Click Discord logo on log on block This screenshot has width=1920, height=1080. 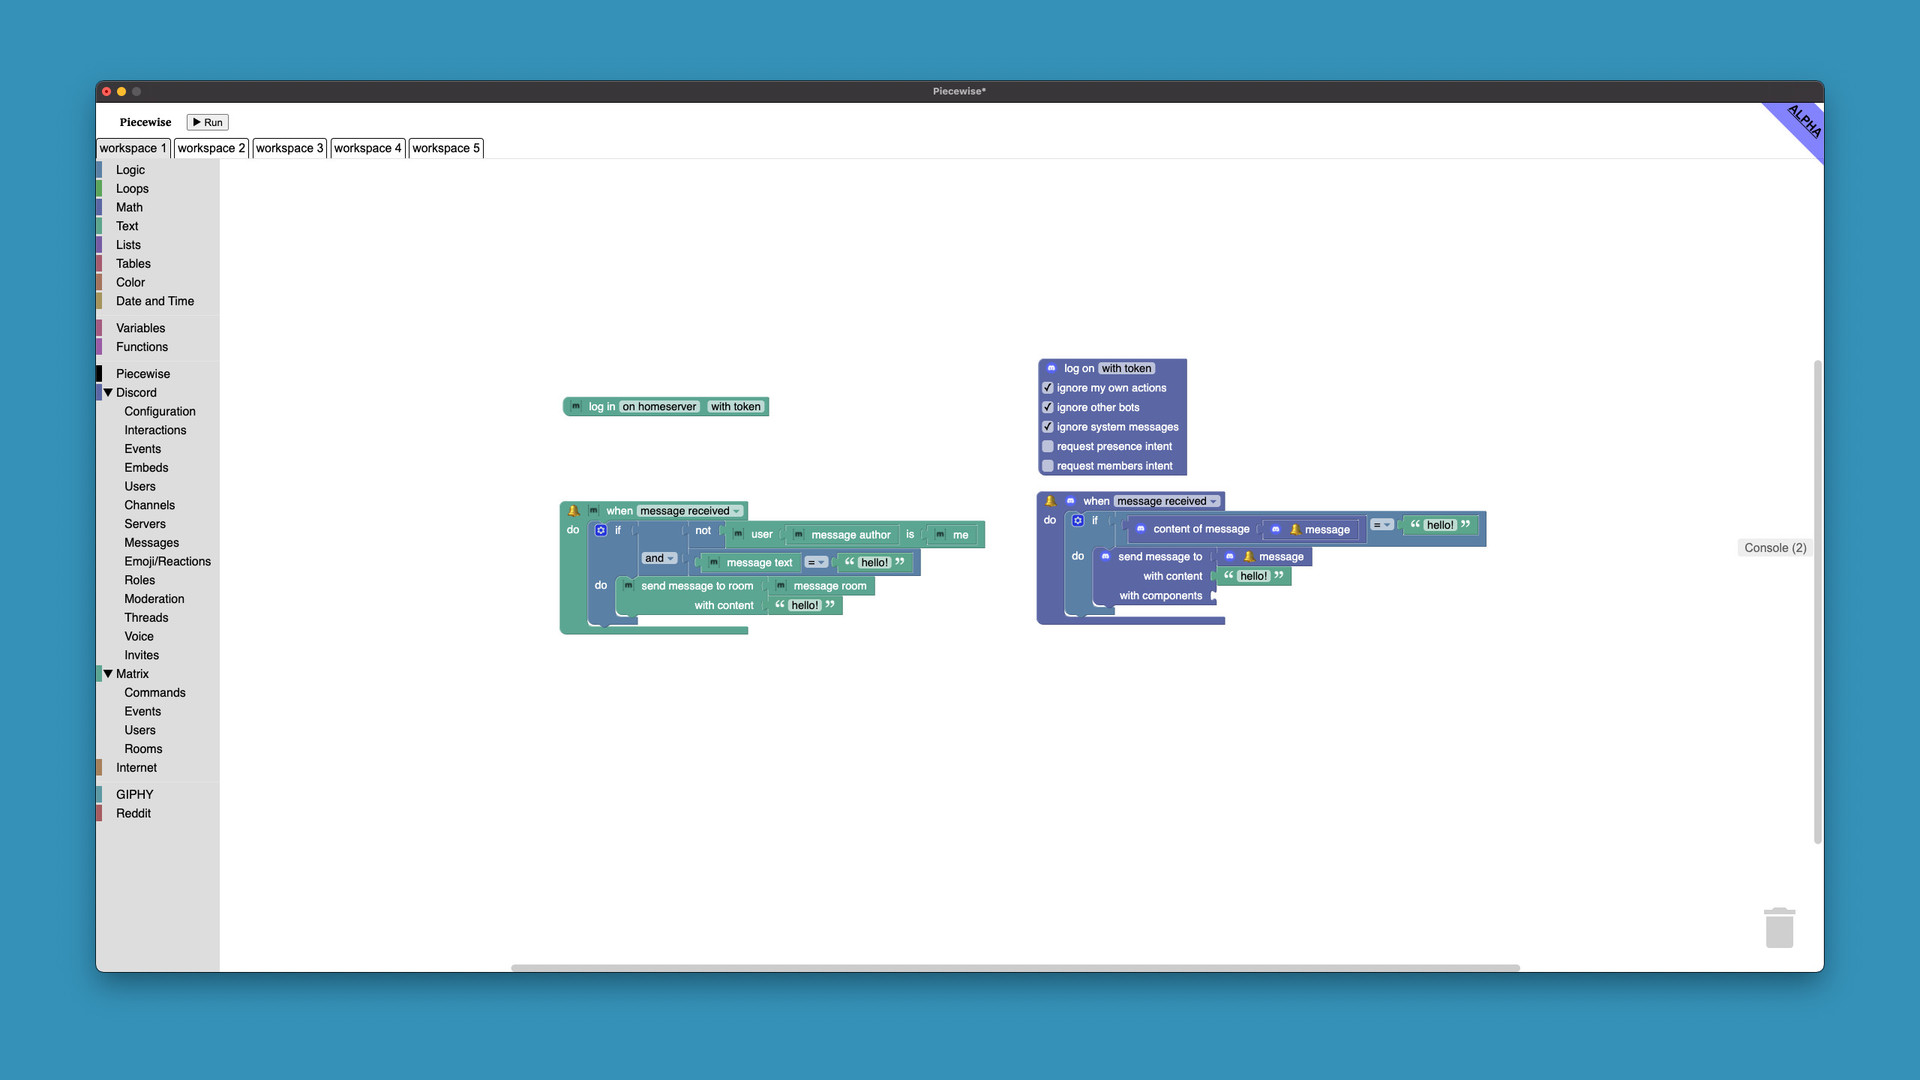tap(1051, 369)
